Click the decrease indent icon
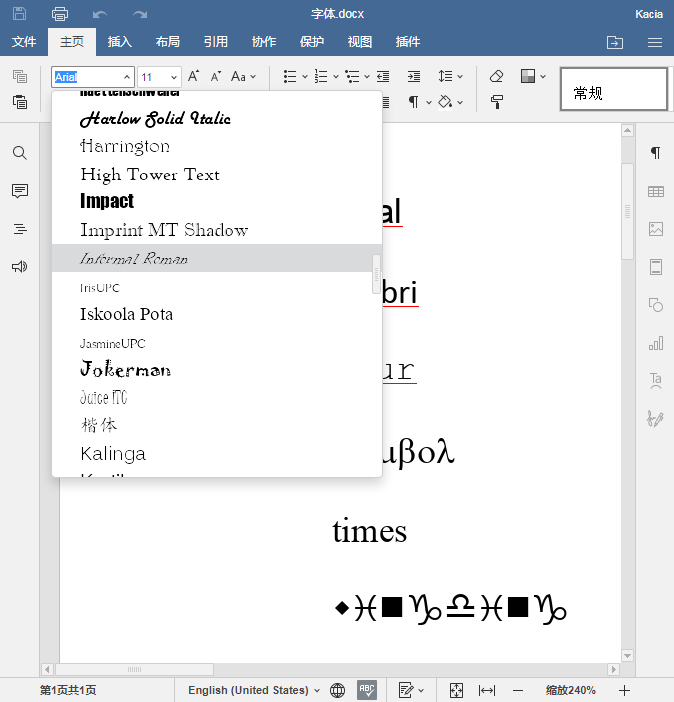Image resolution: width=674 pixels, height=702 pixels. [383, 77]
